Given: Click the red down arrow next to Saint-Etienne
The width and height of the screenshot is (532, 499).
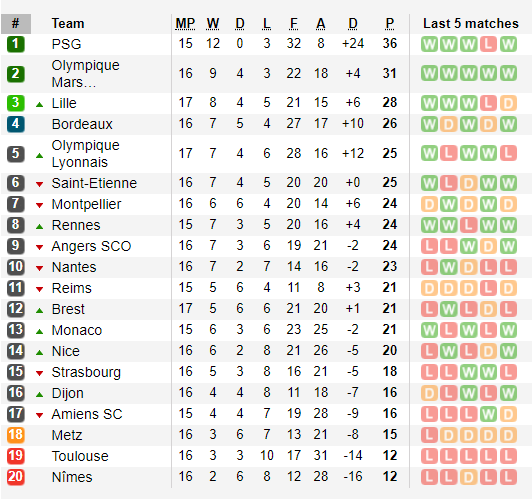Looking at the screenshot, I should (39, 184).
